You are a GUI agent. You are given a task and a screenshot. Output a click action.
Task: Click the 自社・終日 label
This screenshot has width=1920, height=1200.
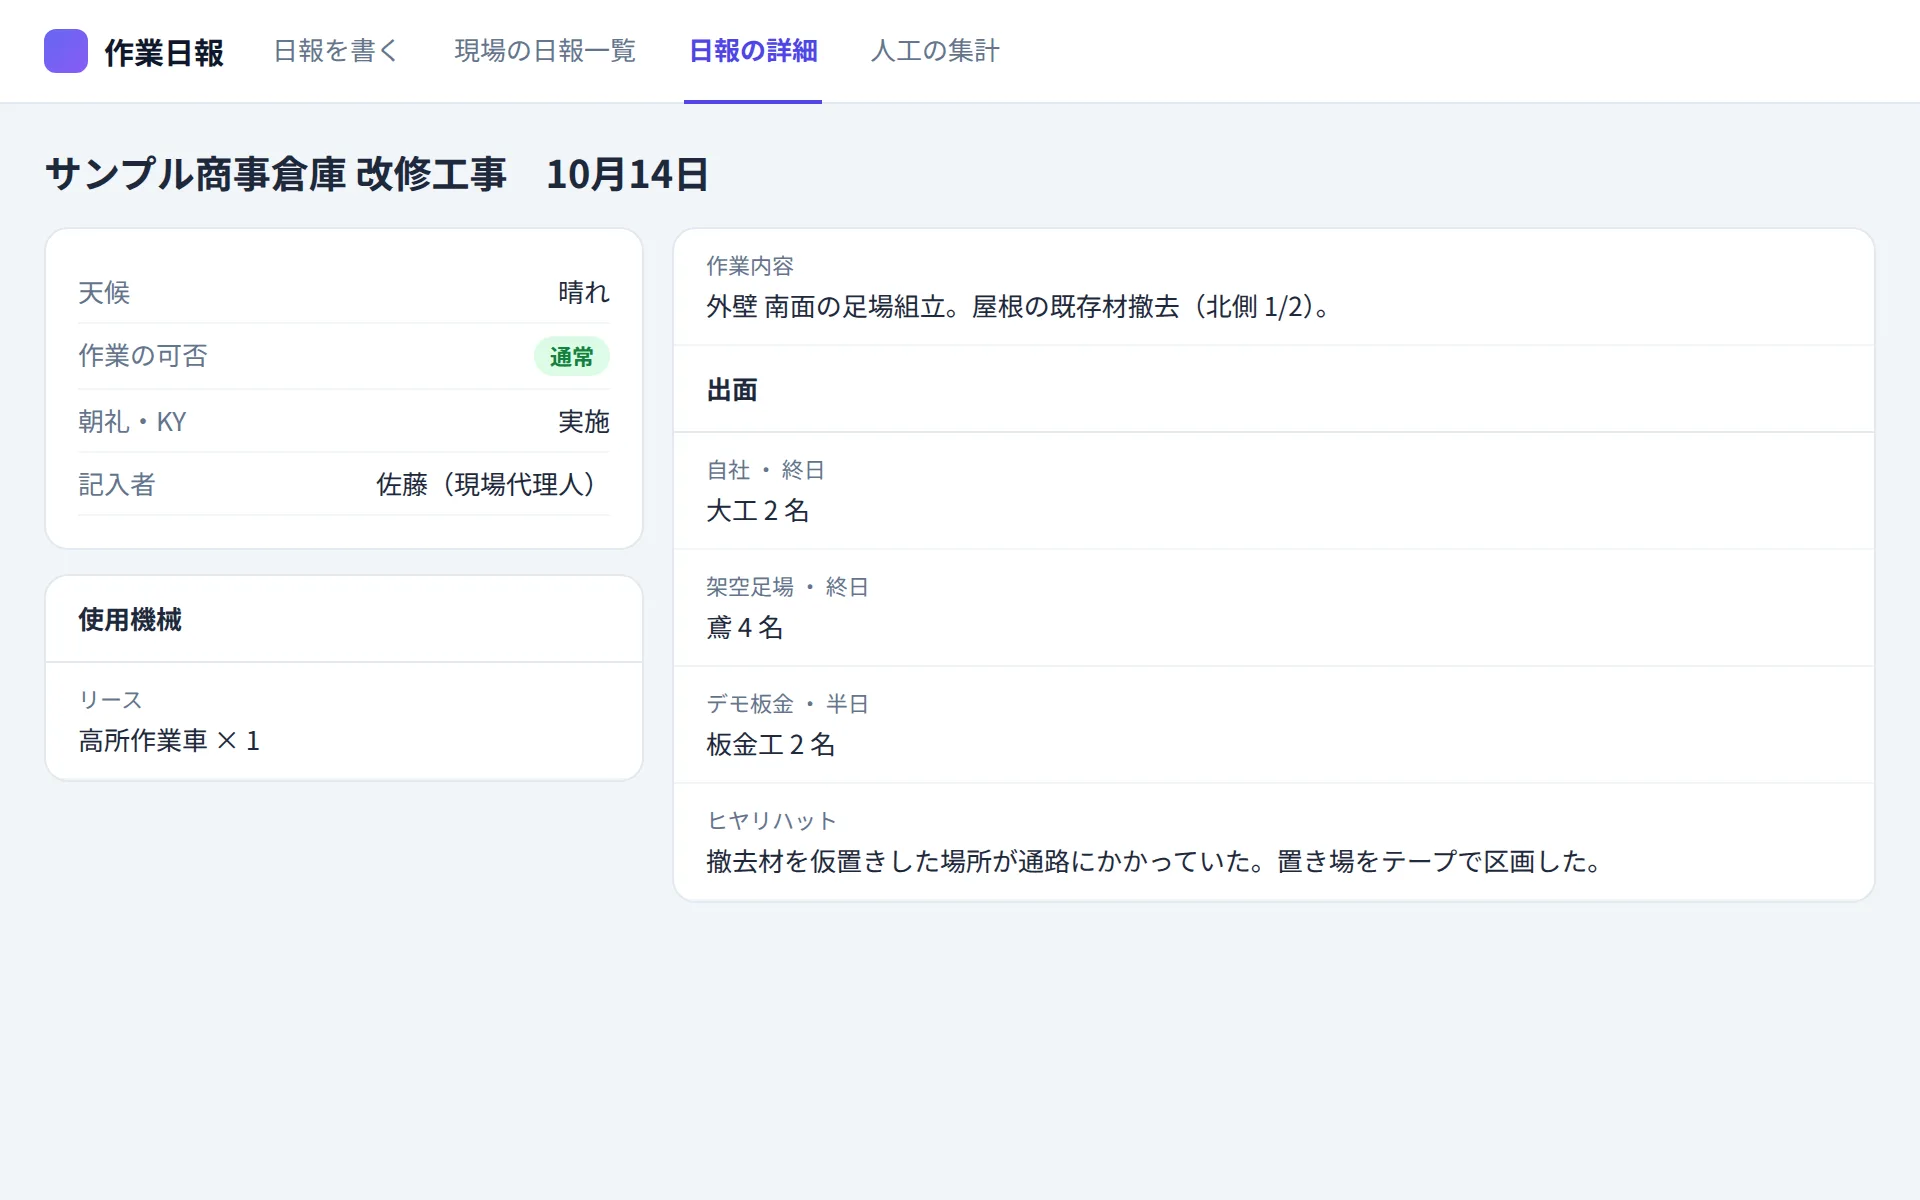[x=766, y=470]
